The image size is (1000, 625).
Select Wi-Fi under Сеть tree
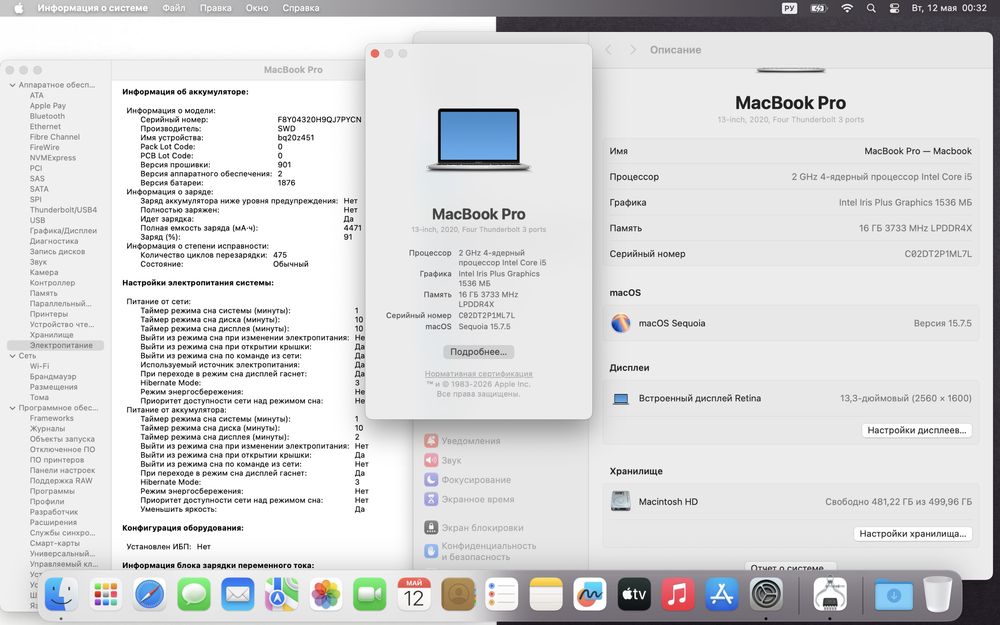39,366
